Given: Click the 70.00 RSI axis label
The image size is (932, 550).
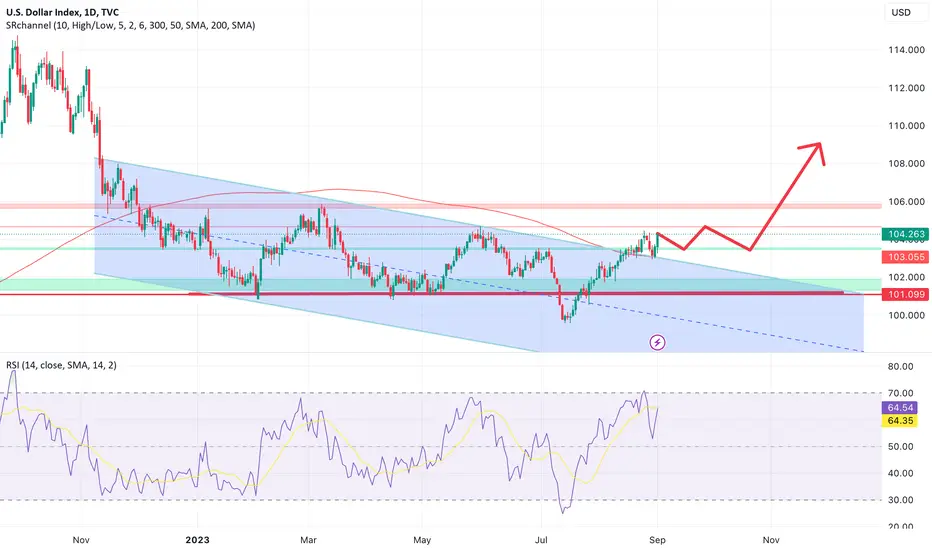Looking at the screenshot, I should 900,393.
